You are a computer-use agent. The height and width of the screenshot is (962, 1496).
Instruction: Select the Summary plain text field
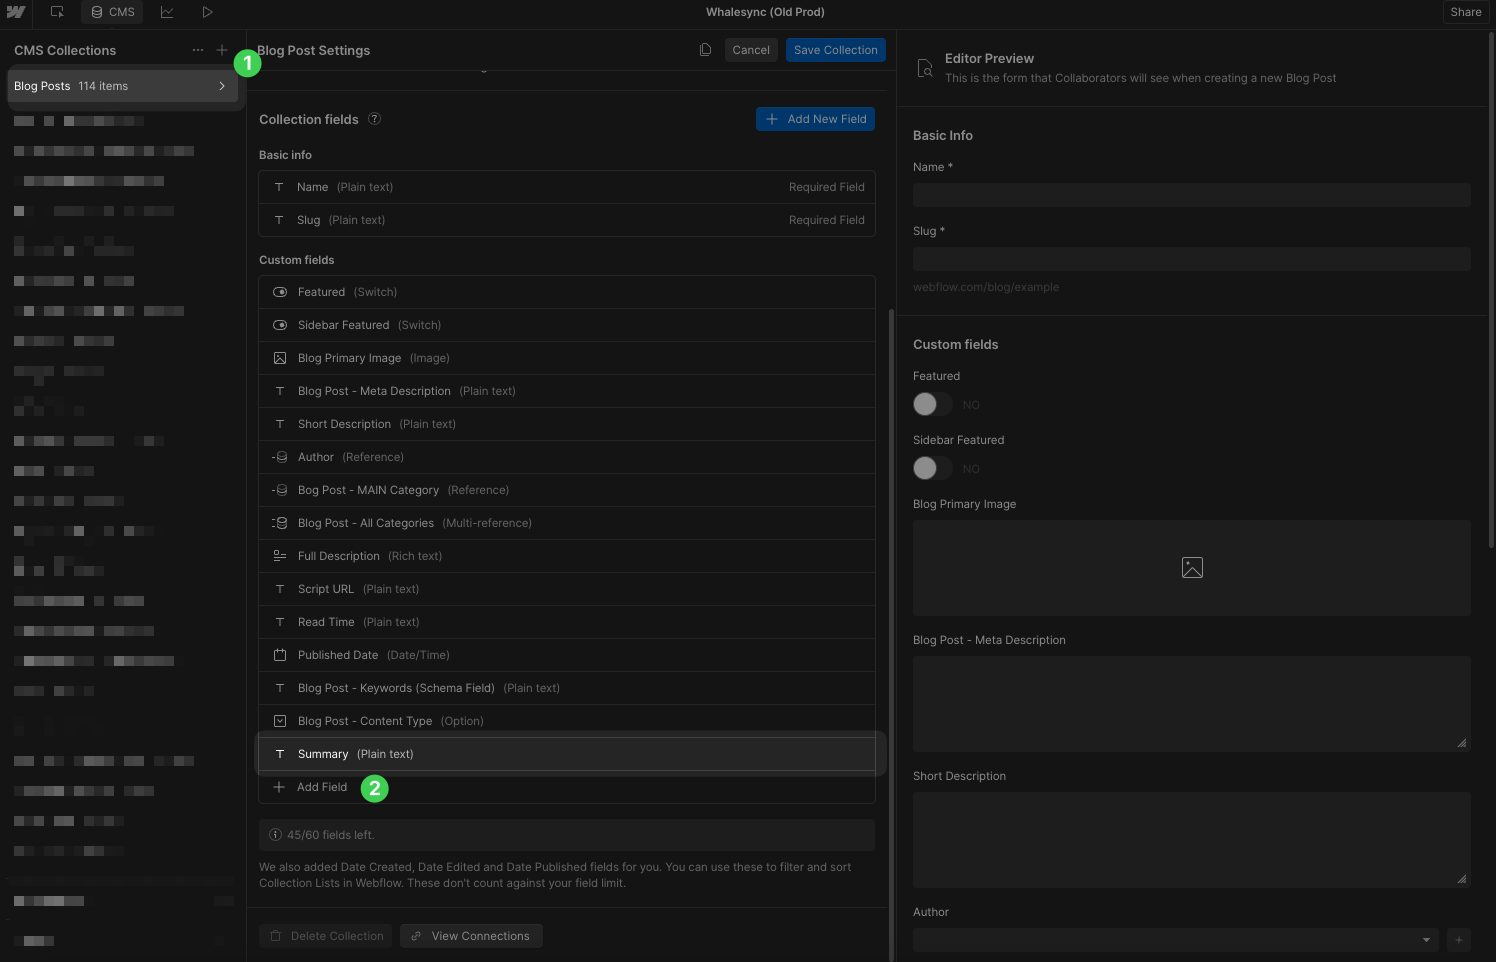click(x=567, y=754)
